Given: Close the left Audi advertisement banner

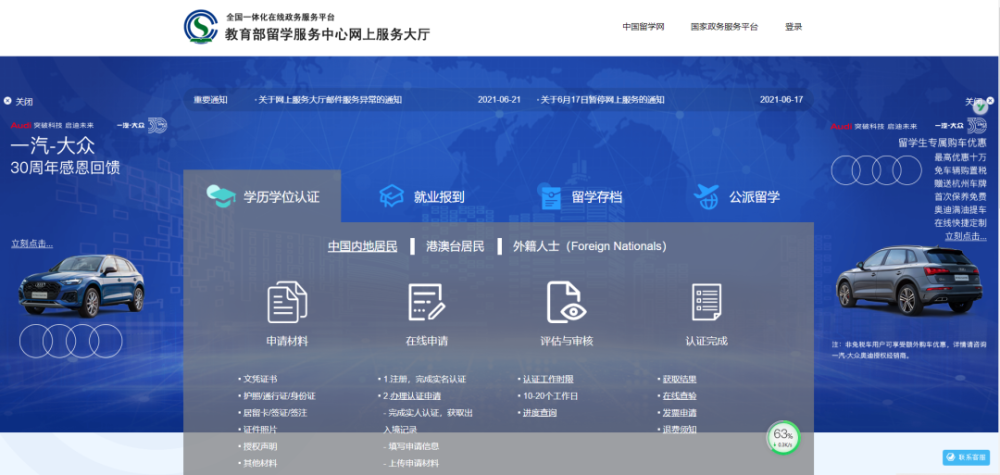Looking at the screenshot, I should point(18,101).
